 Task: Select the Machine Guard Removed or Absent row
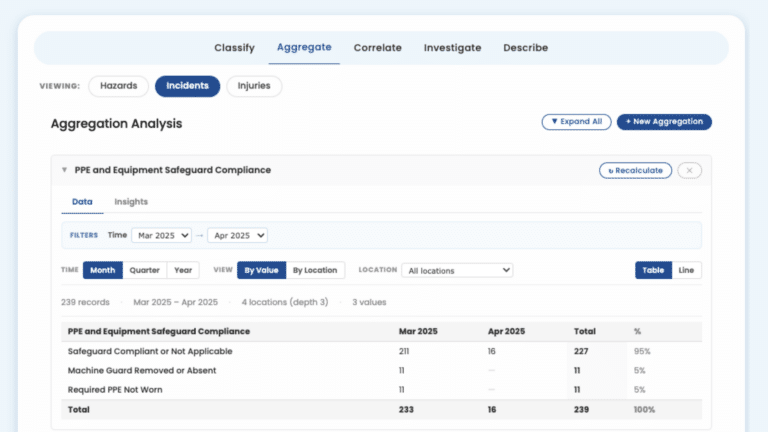pyautogui.click(x=381, y=370)
